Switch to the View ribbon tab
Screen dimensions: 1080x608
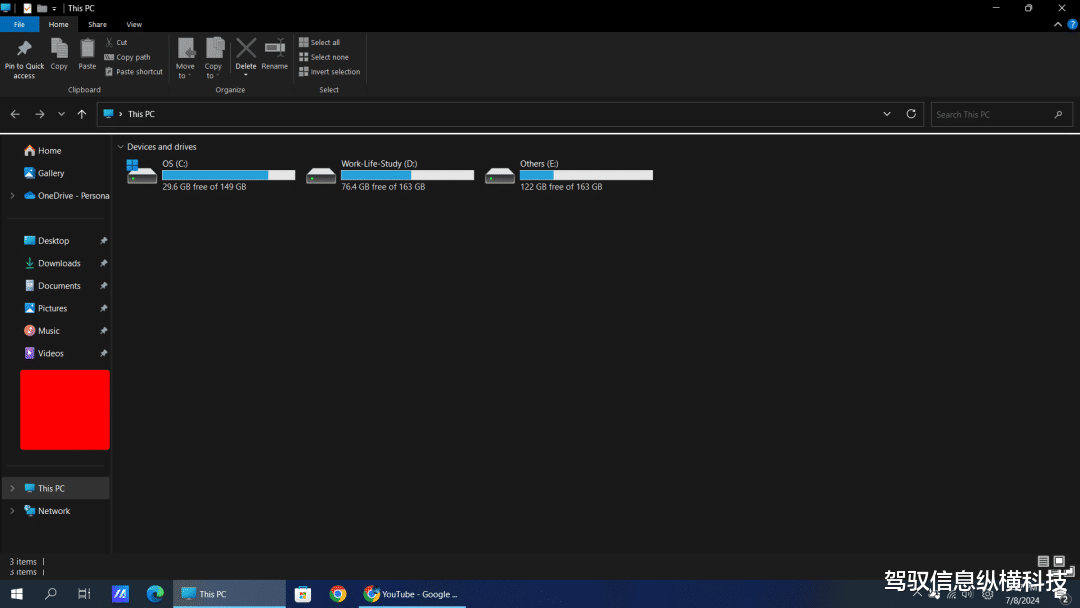[x=134, y=24]
